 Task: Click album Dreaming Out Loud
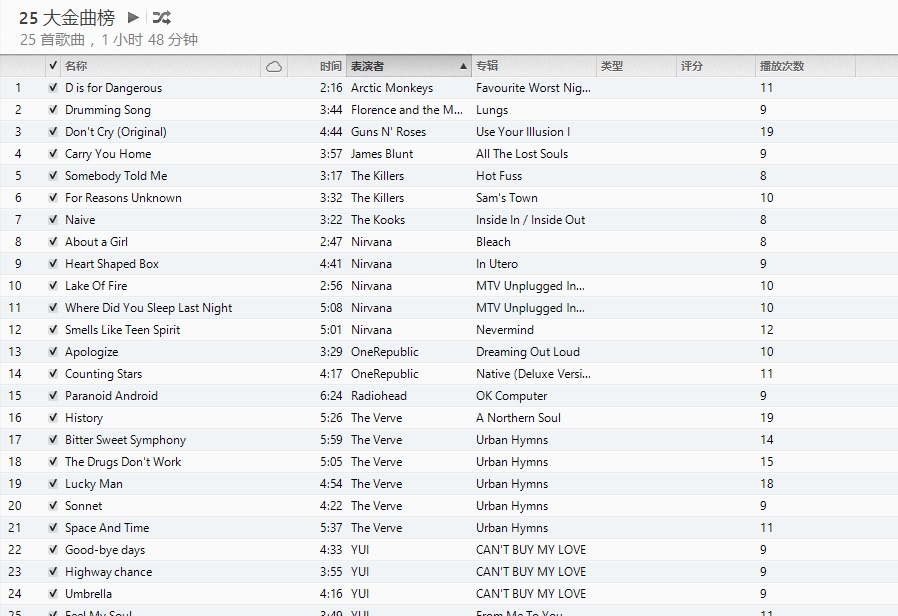[527, 352]
